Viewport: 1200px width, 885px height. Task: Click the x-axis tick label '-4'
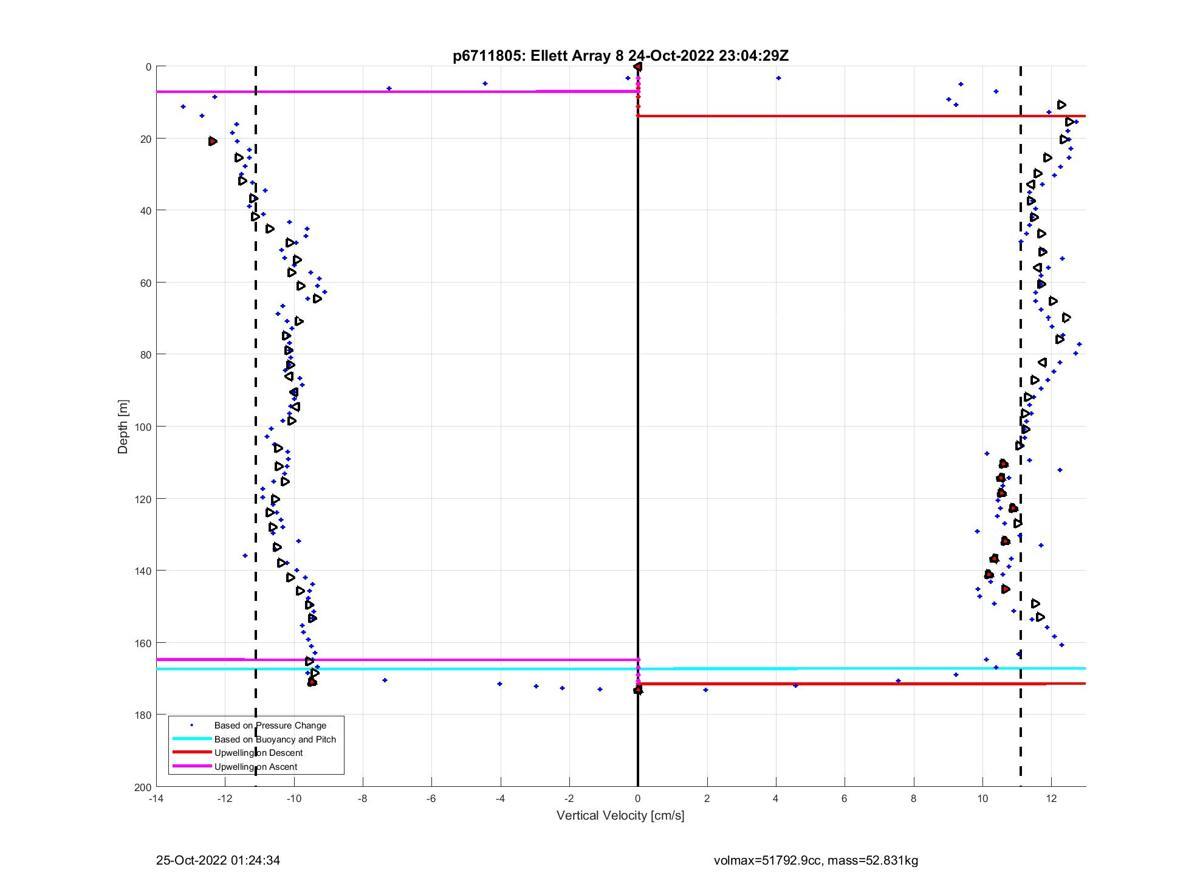coord(500,799)
